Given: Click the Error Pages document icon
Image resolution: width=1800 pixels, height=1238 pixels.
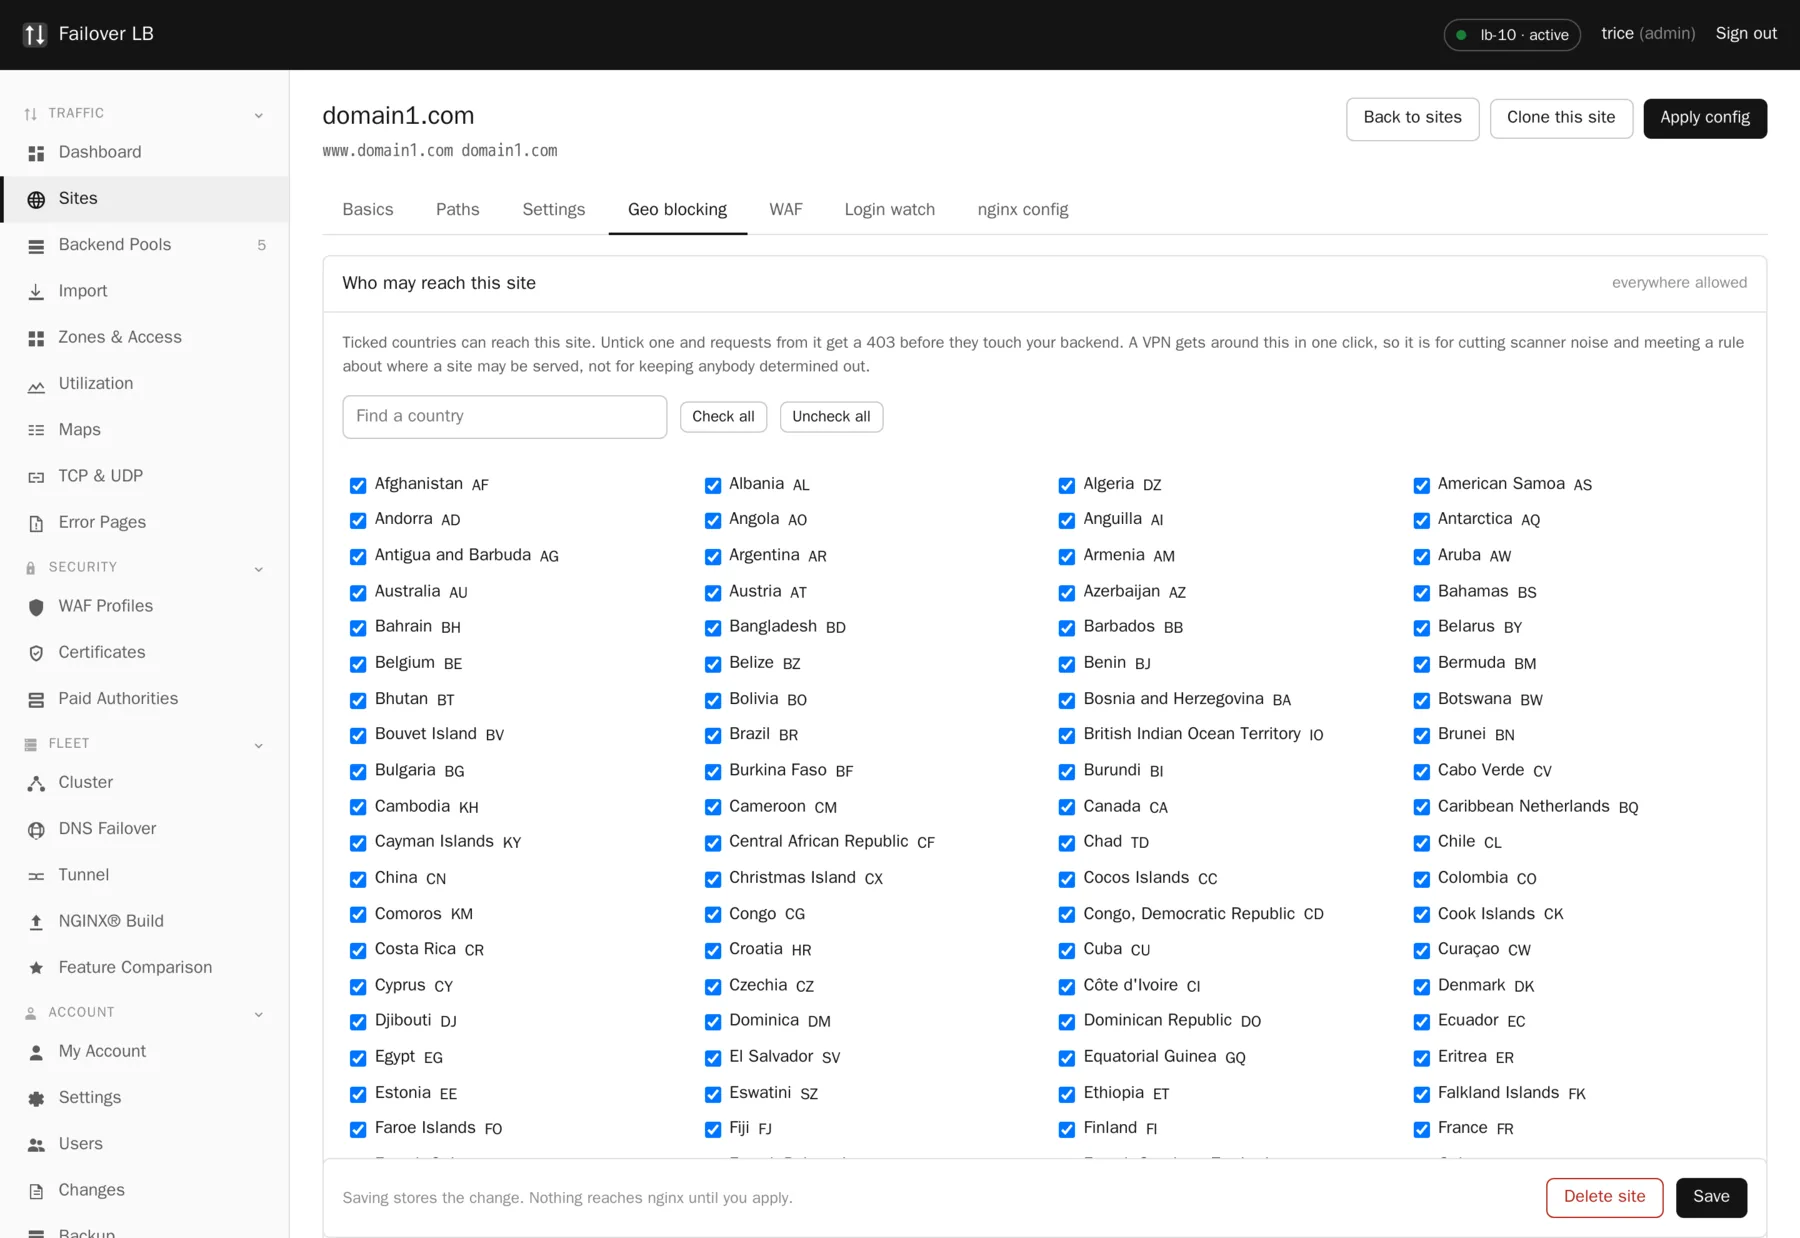Looking at the screenshot, I should (x=36, y=523).
